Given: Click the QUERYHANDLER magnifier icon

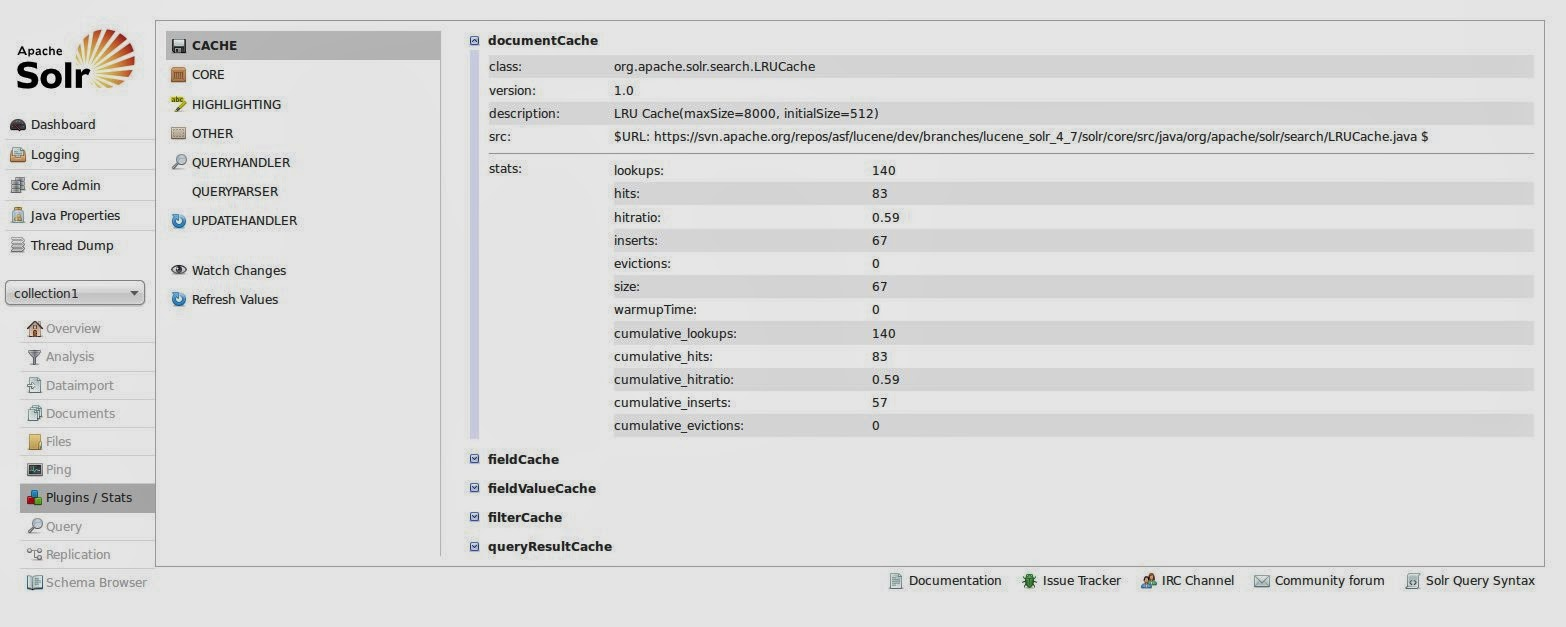Looking at the screenshot, I should (x=179, y=162).
